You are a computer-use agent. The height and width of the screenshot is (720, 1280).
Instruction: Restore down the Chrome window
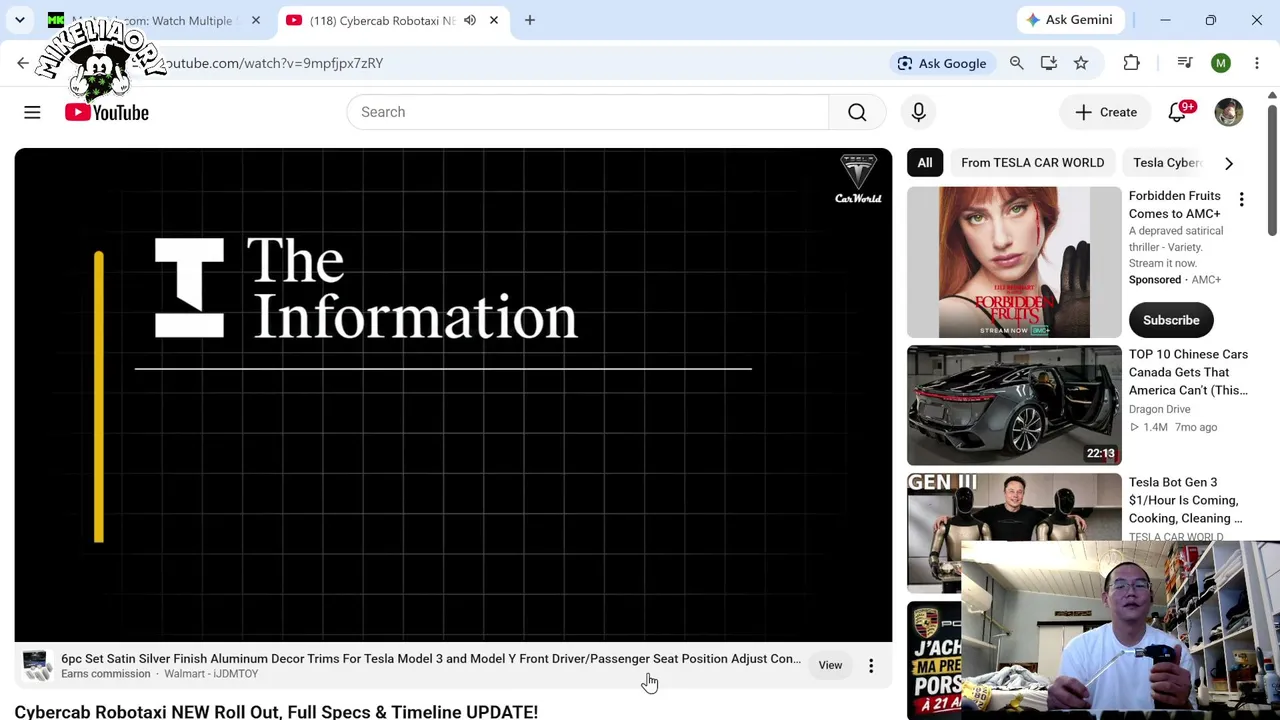(x=1211, y=20)
